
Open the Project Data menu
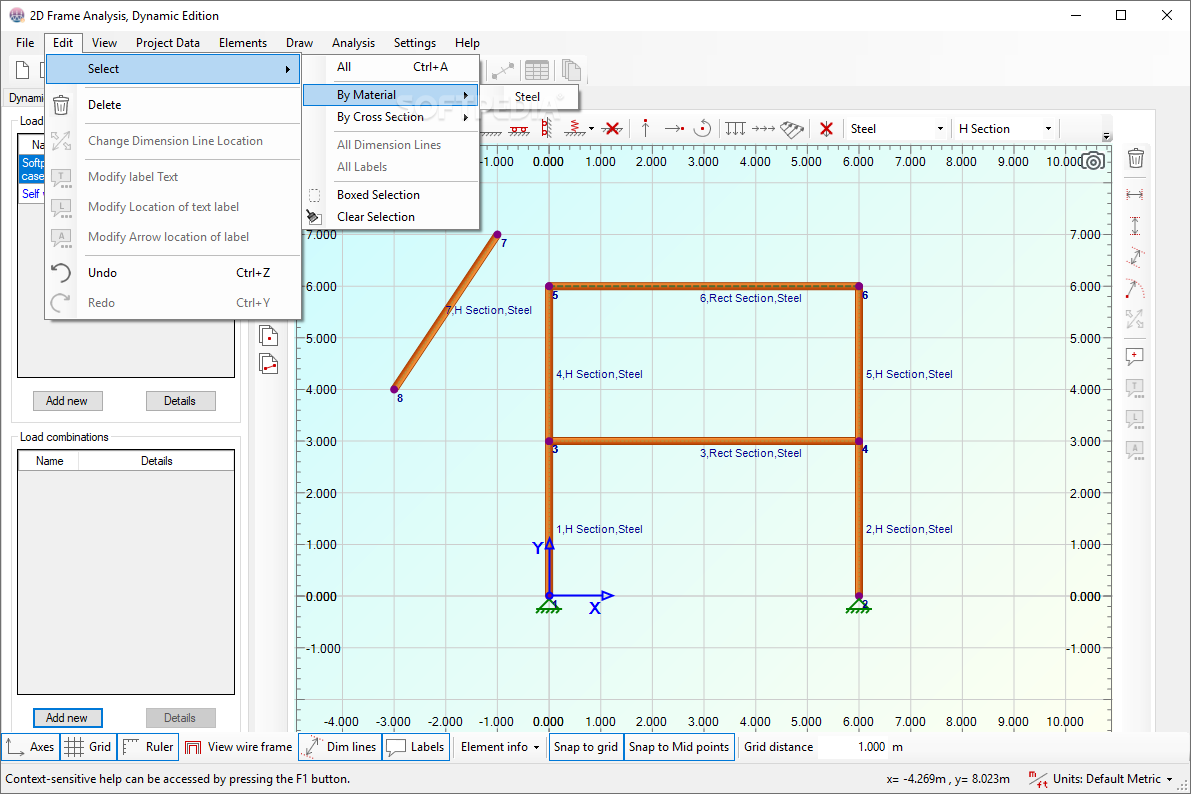coord(168,43)
